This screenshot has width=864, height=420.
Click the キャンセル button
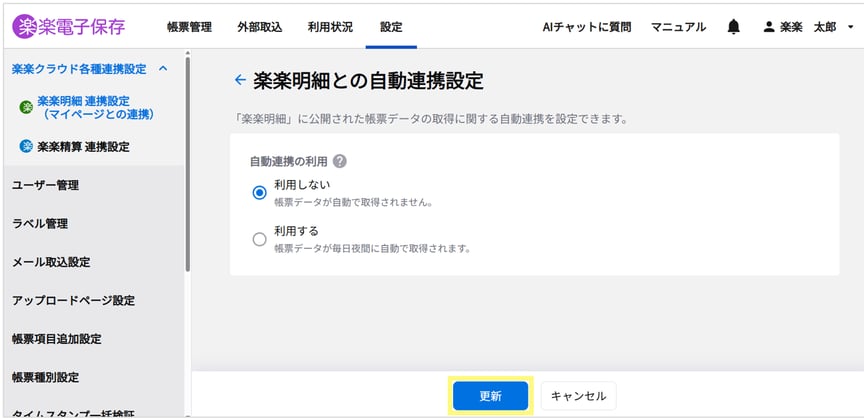click(x=579, y=396)
